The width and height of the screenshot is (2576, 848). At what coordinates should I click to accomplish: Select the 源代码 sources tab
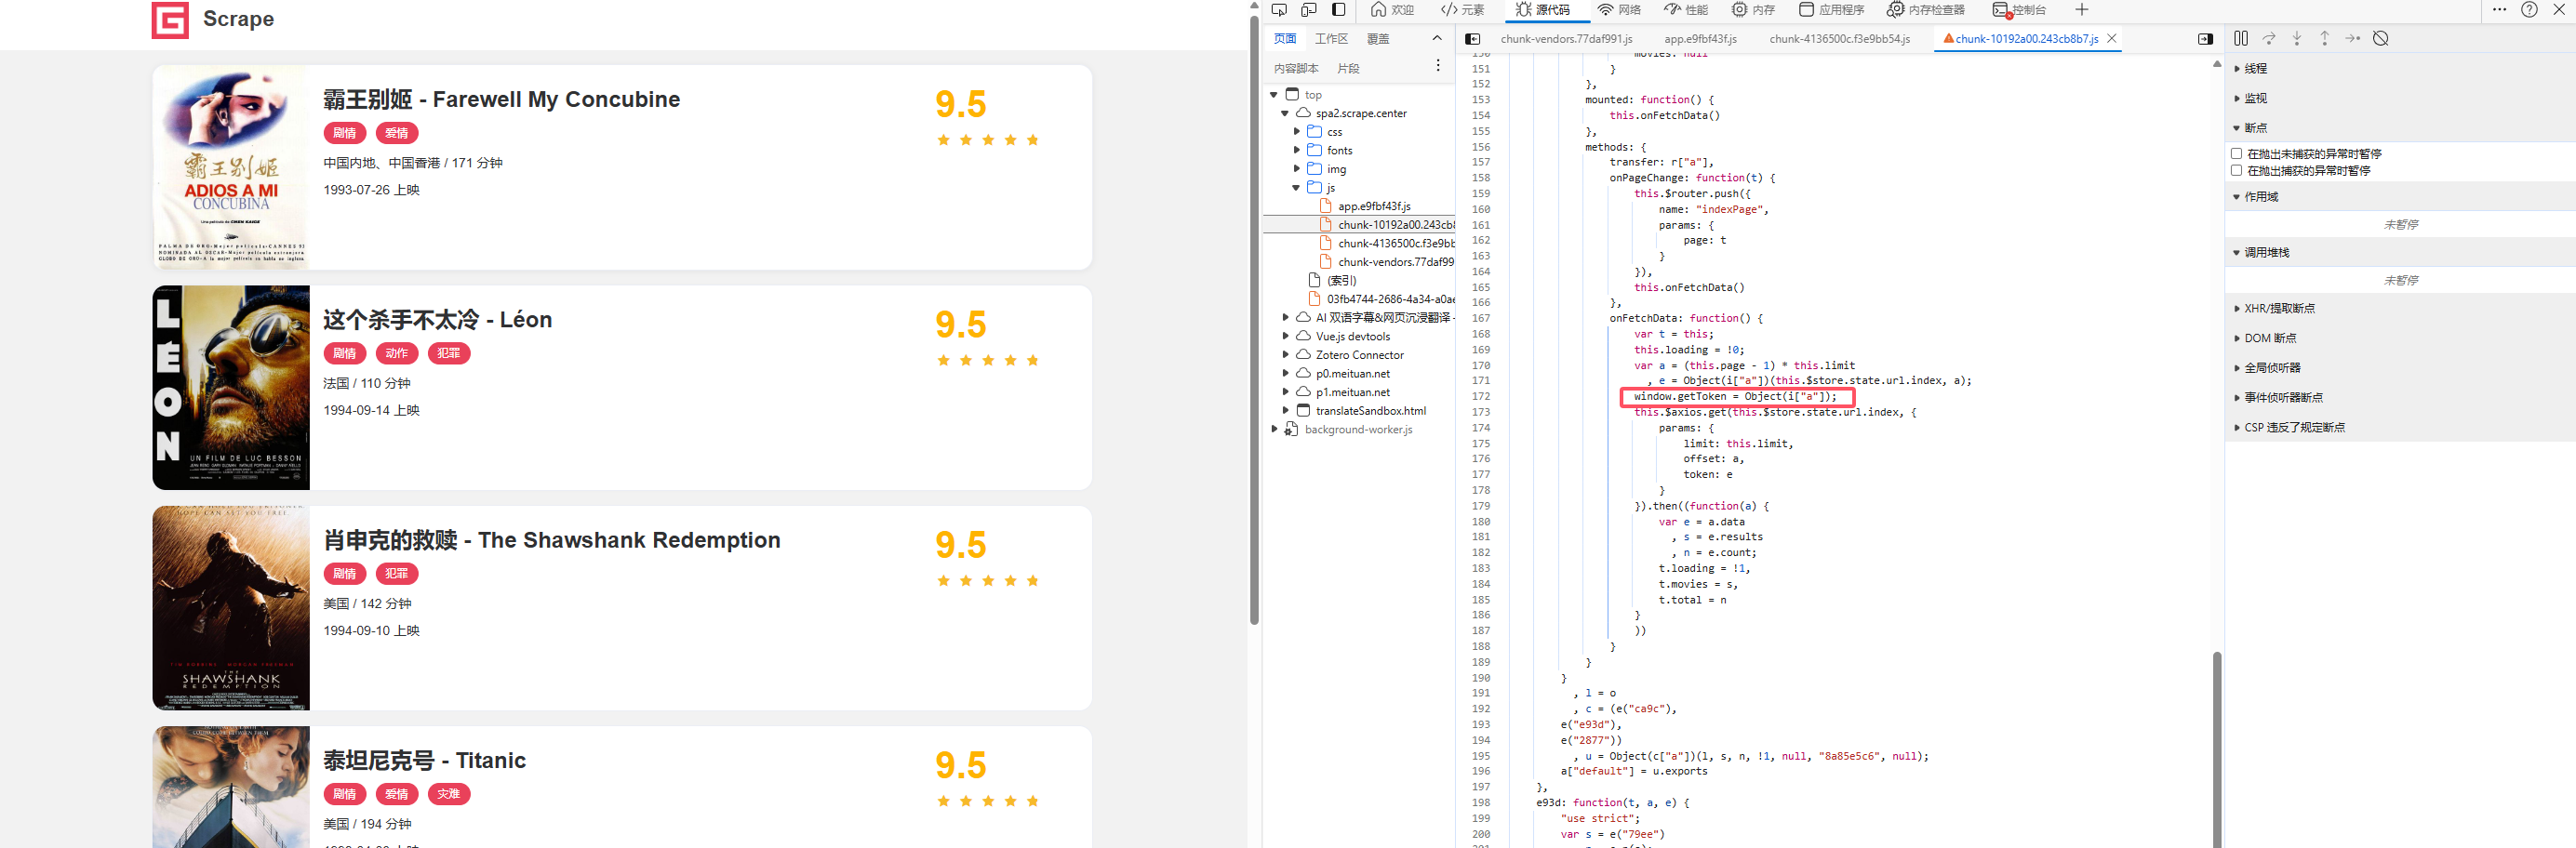pyautogui.click(x=1542, y=10)
